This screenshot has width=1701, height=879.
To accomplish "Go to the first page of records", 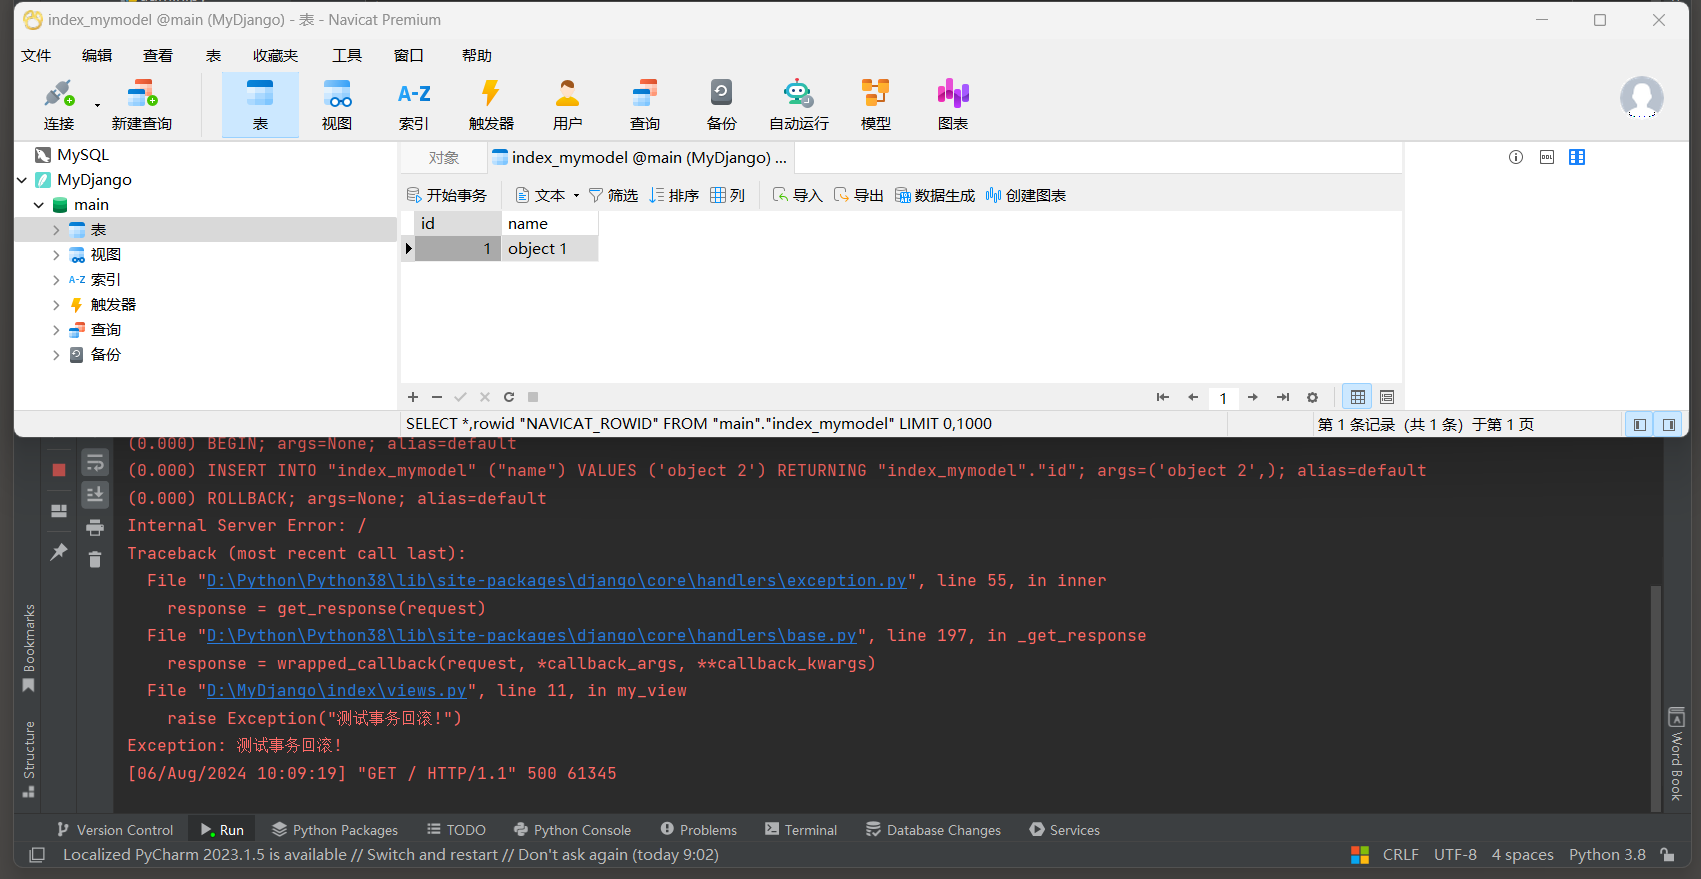I will 1163,397.
